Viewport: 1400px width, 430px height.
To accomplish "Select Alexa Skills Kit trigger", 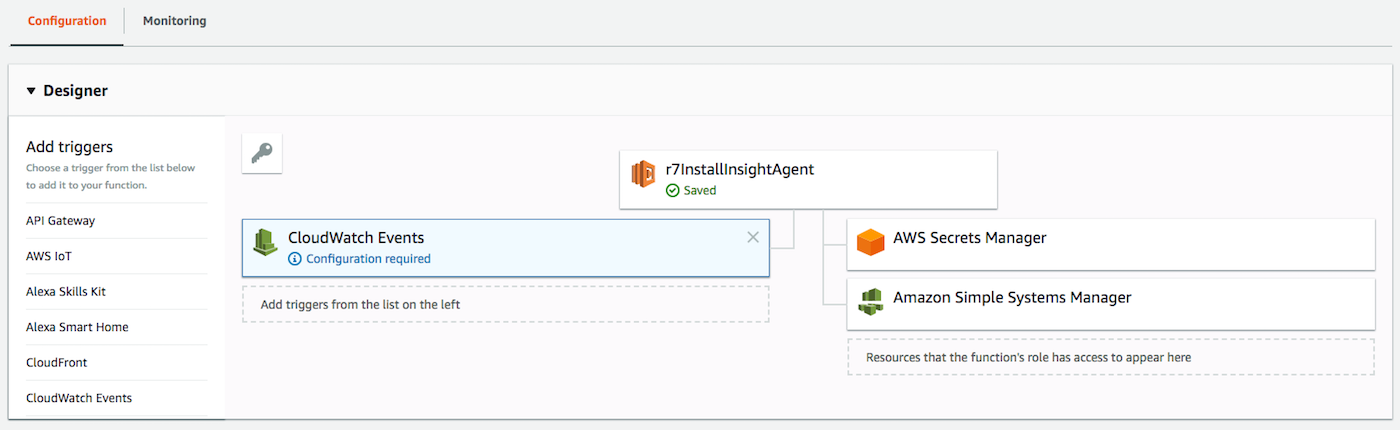I will click(66, 292).
